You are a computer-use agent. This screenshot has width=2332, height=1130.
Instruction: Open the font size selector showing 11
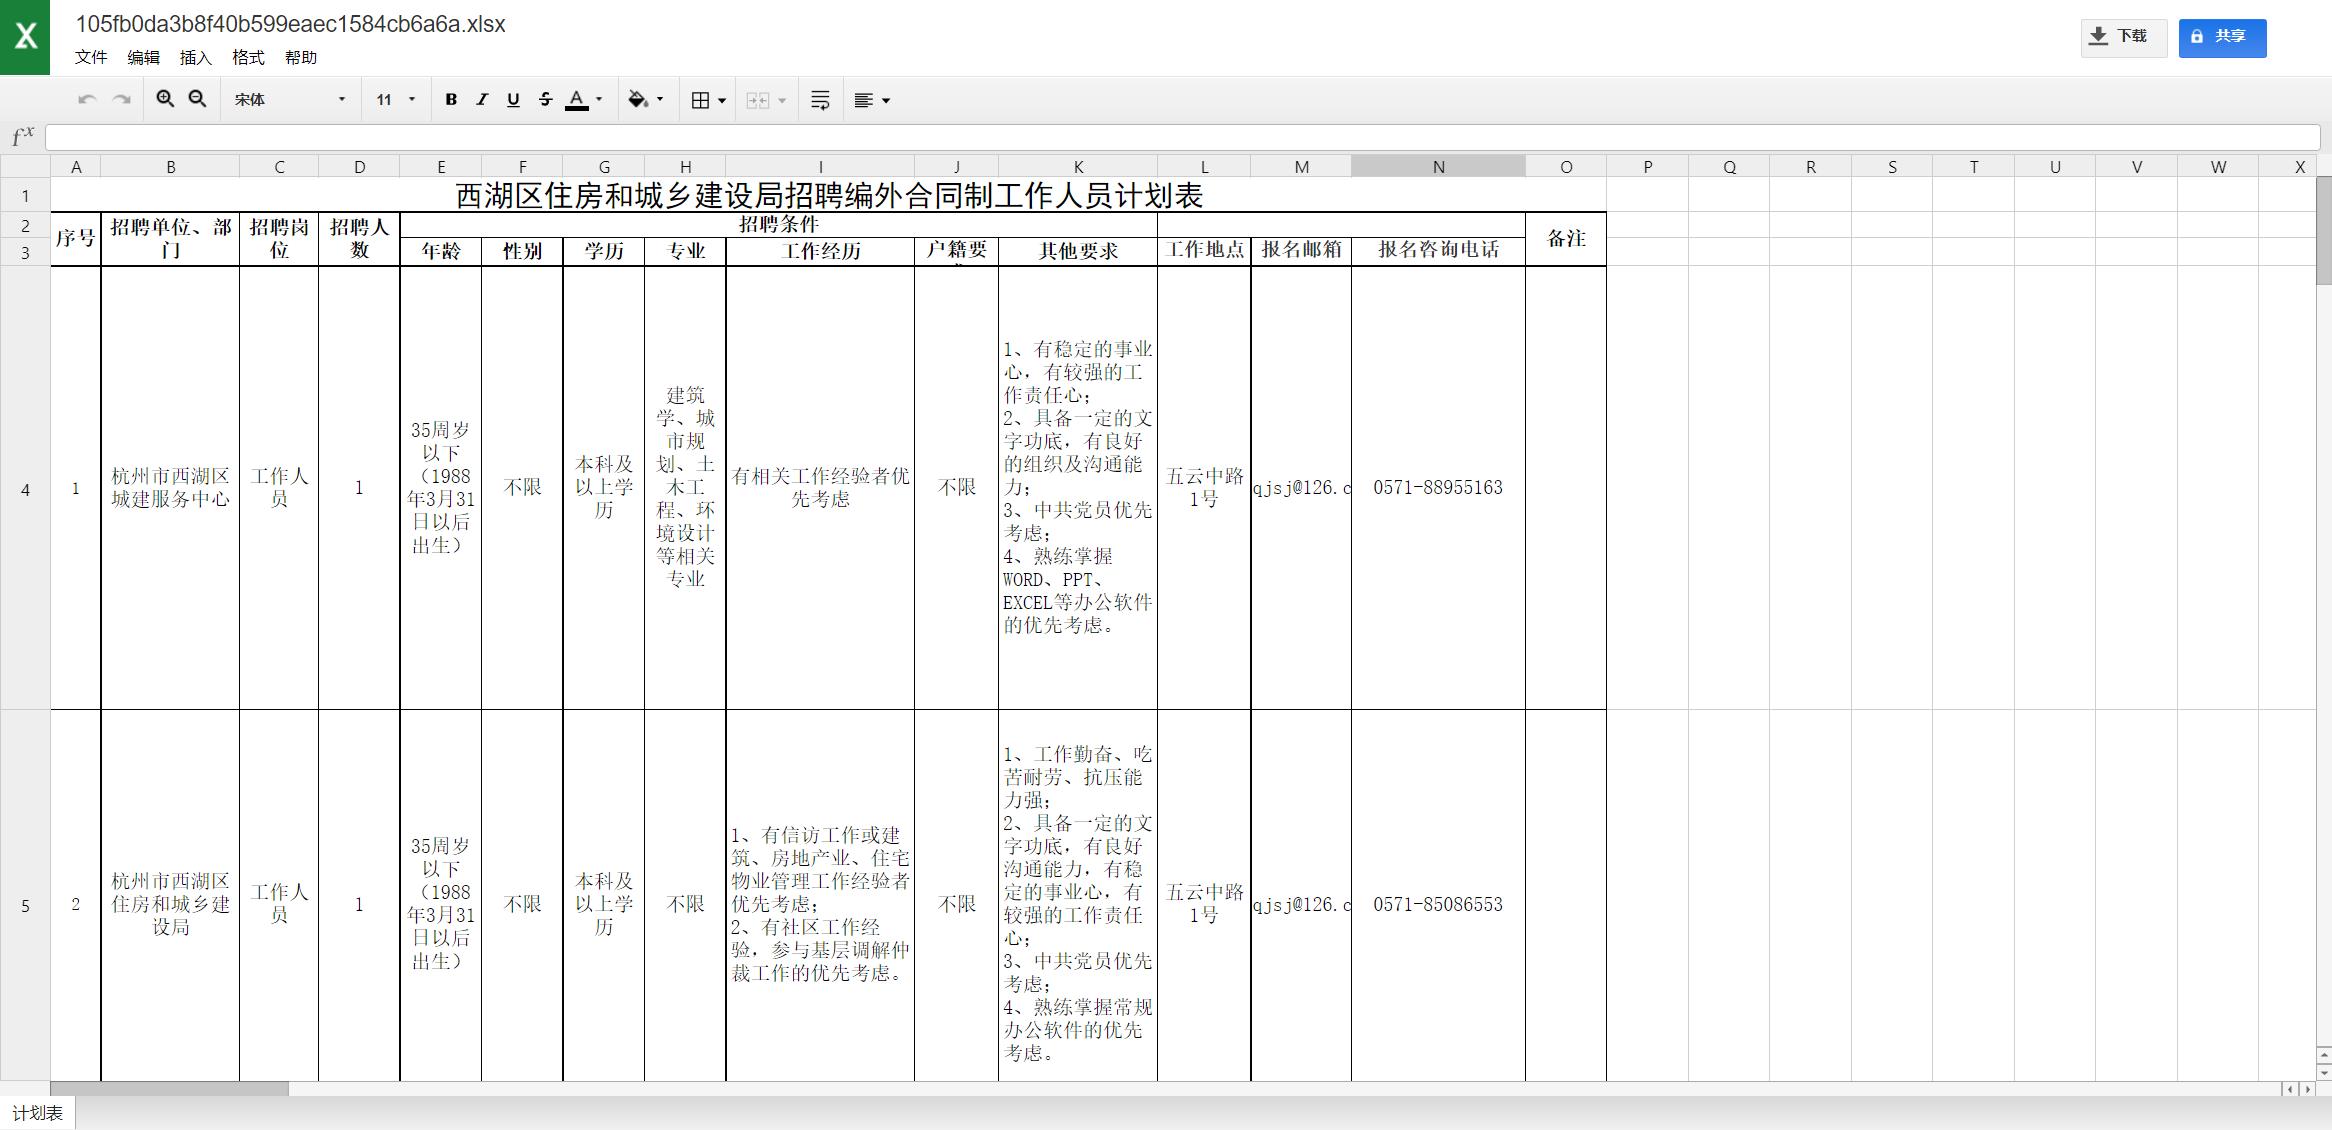393,99
